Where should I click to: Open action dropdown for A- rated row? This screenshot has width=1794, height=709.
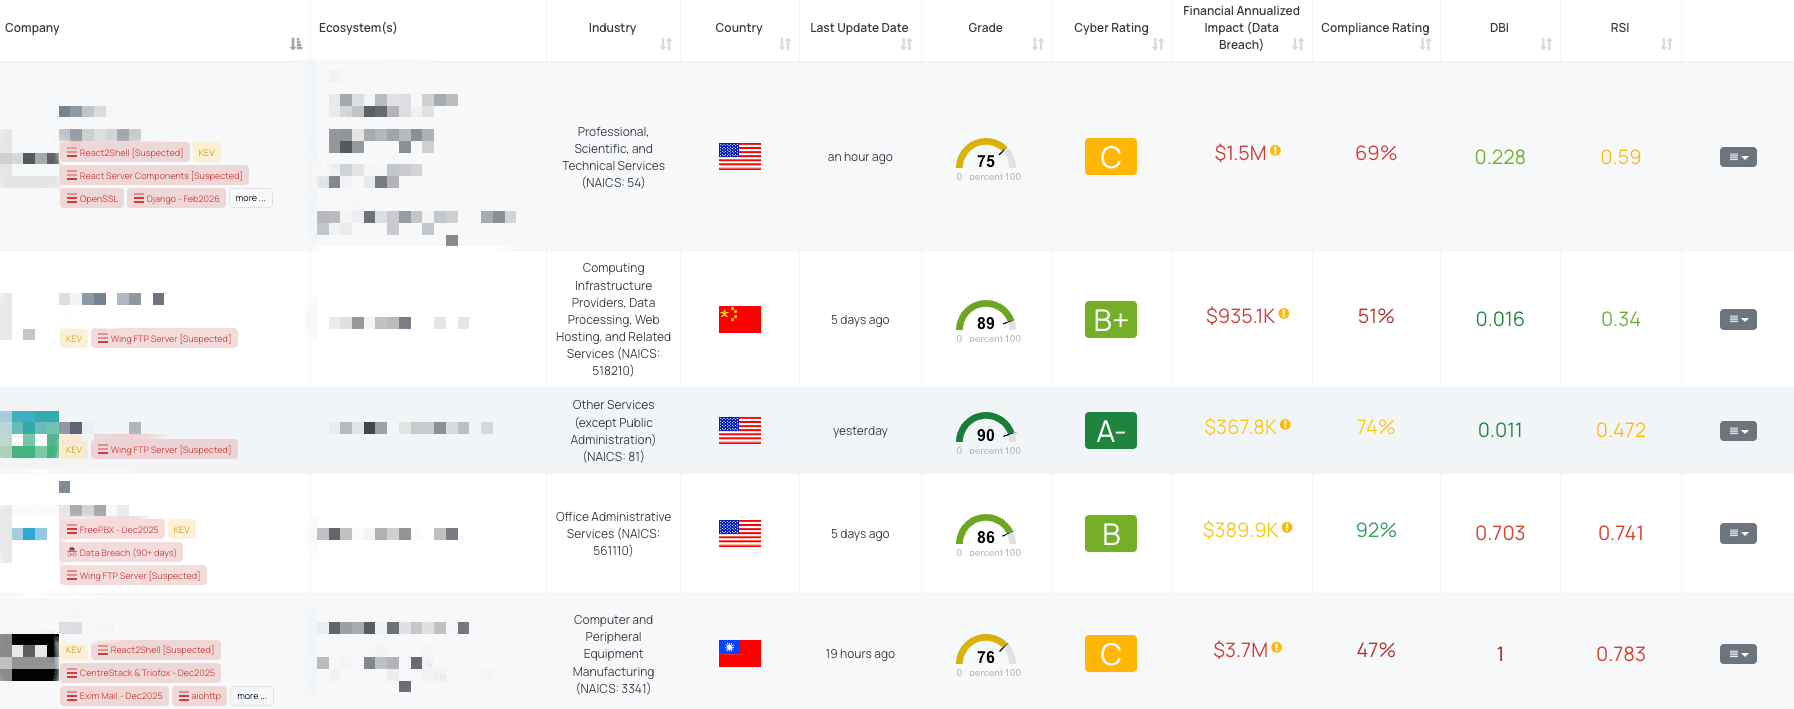[x=1737, y=431]
